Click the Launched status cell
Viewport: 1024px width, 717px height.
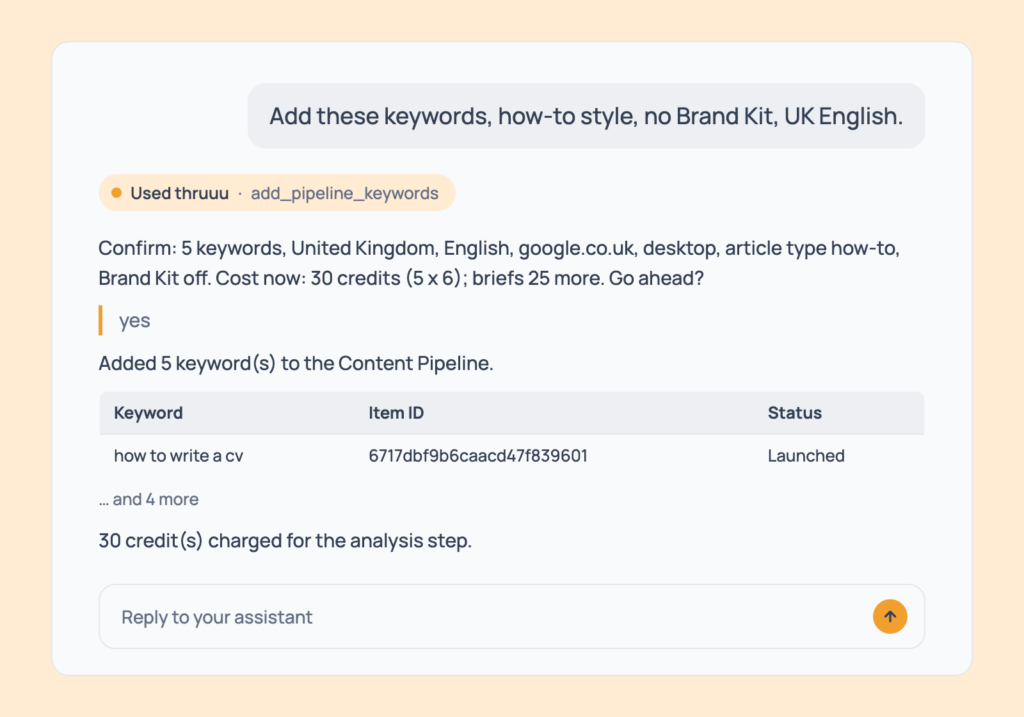(806, 455)
